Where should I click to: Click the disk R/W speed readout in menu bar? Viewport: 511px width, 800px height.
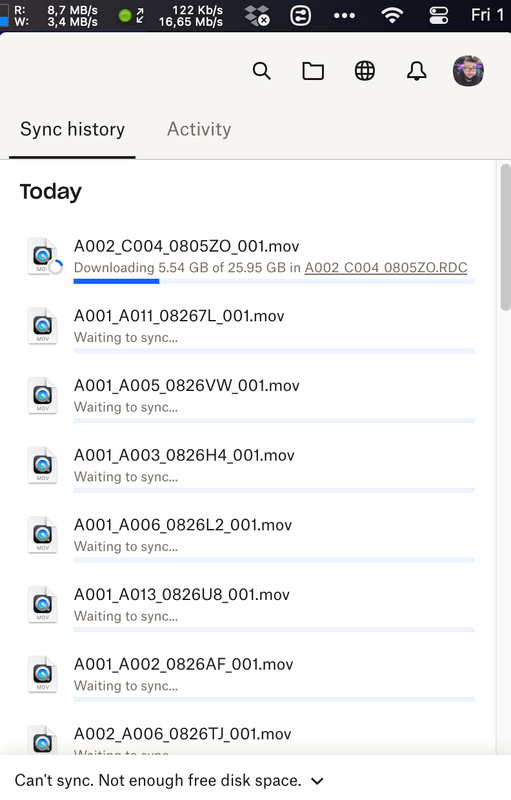point(56,16)
